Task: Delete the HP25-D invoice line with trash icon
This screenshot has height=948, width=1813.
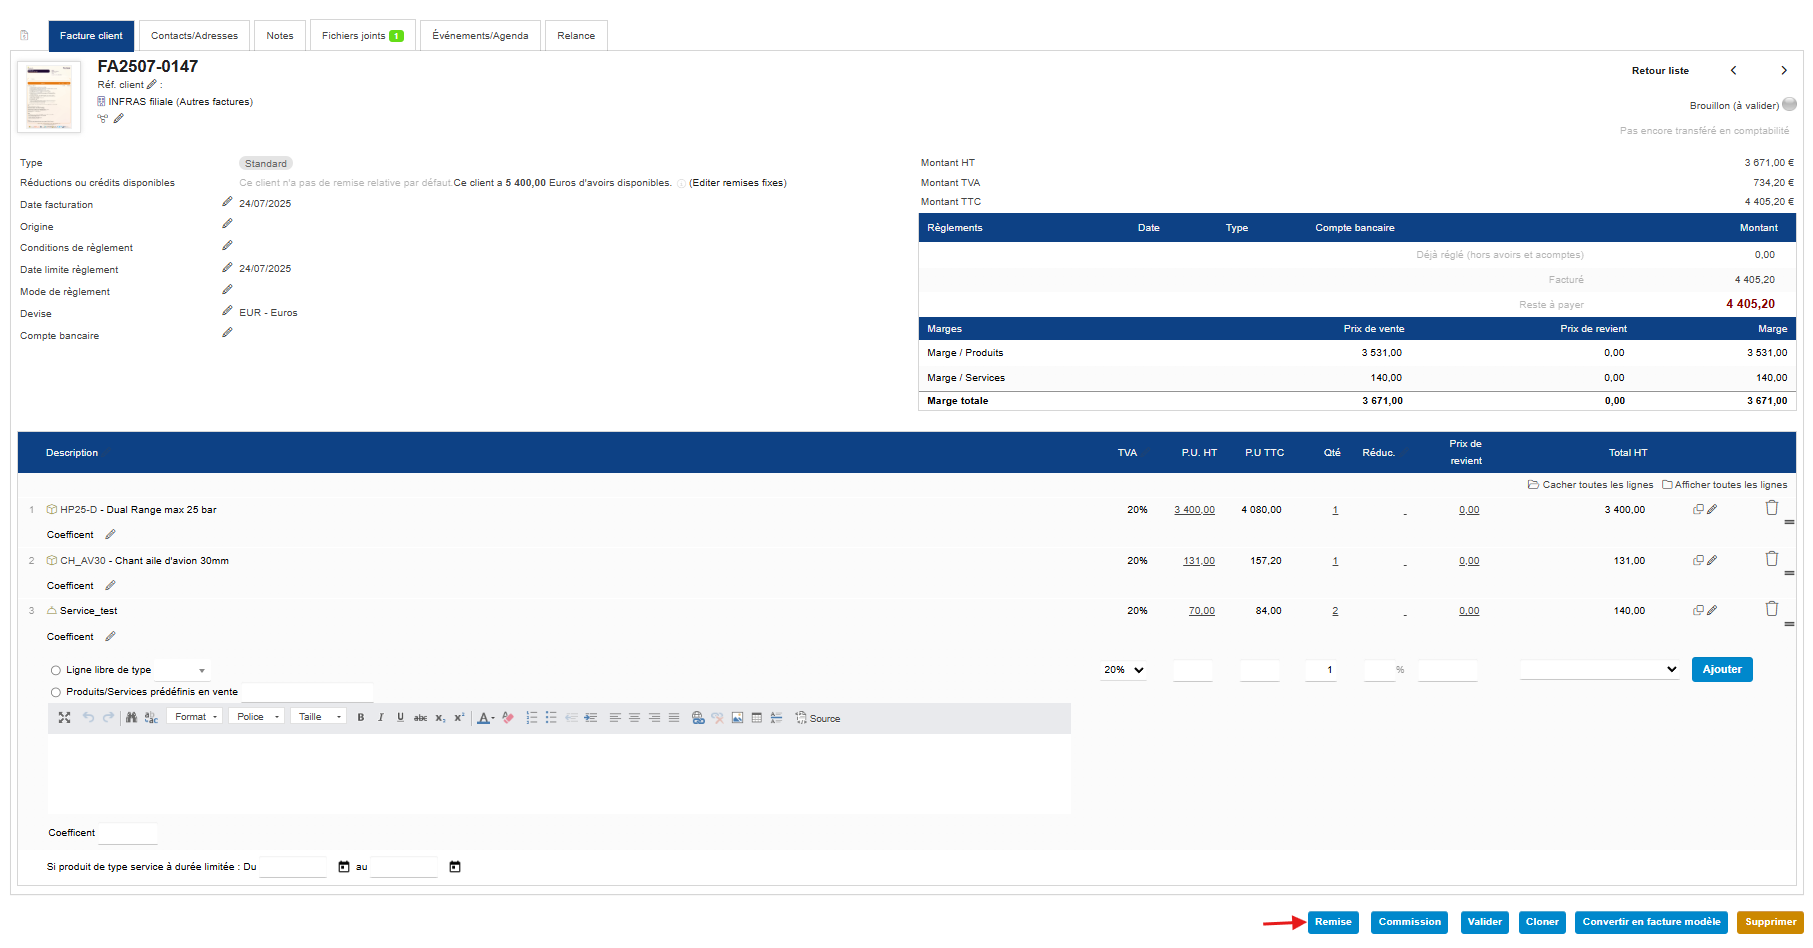Action: click(1771, 508)
